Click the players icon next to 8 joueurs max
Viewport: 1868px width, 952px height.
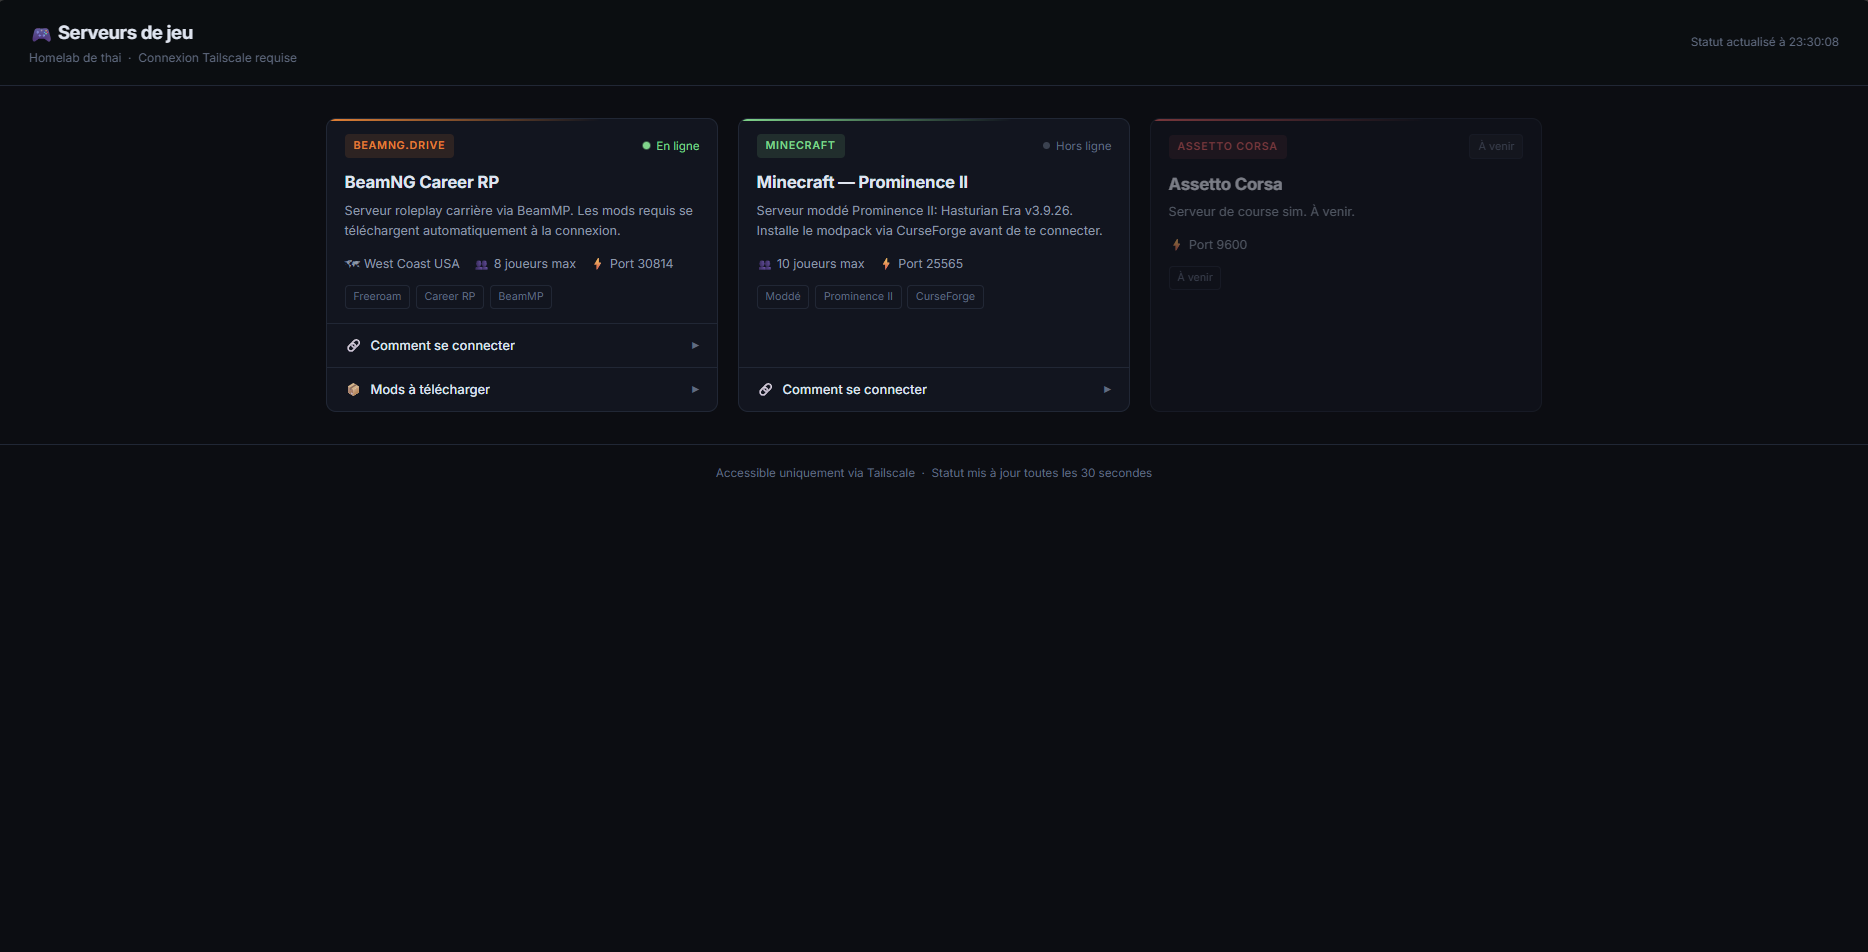click(x=481, y=265)
